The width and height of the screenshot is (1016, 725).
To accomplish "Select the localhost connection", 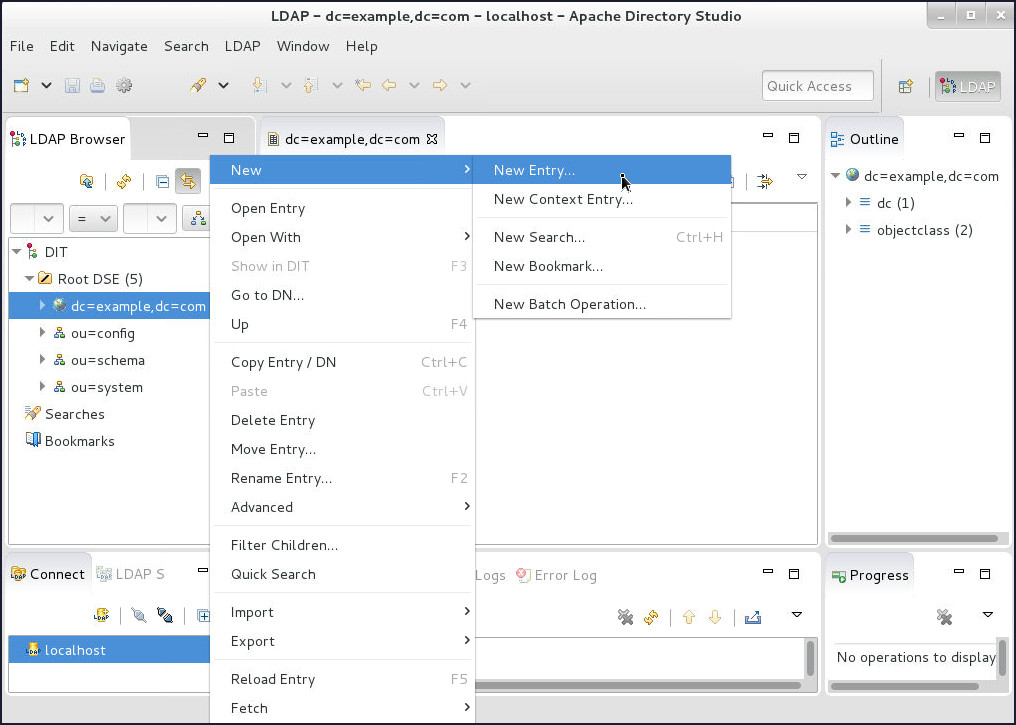I will (x=110, y=650).
